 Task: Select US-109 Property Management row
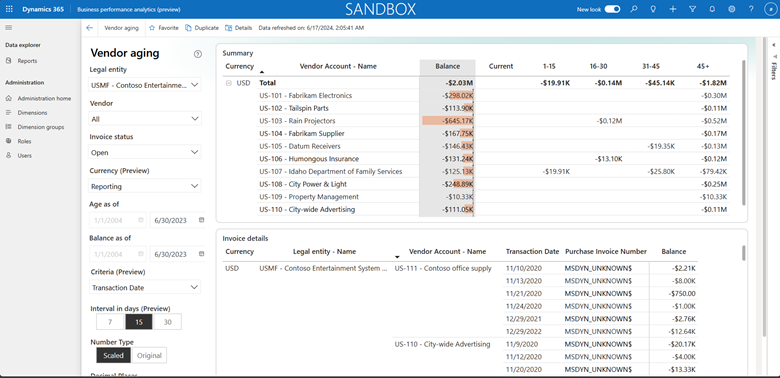point(309,197)
